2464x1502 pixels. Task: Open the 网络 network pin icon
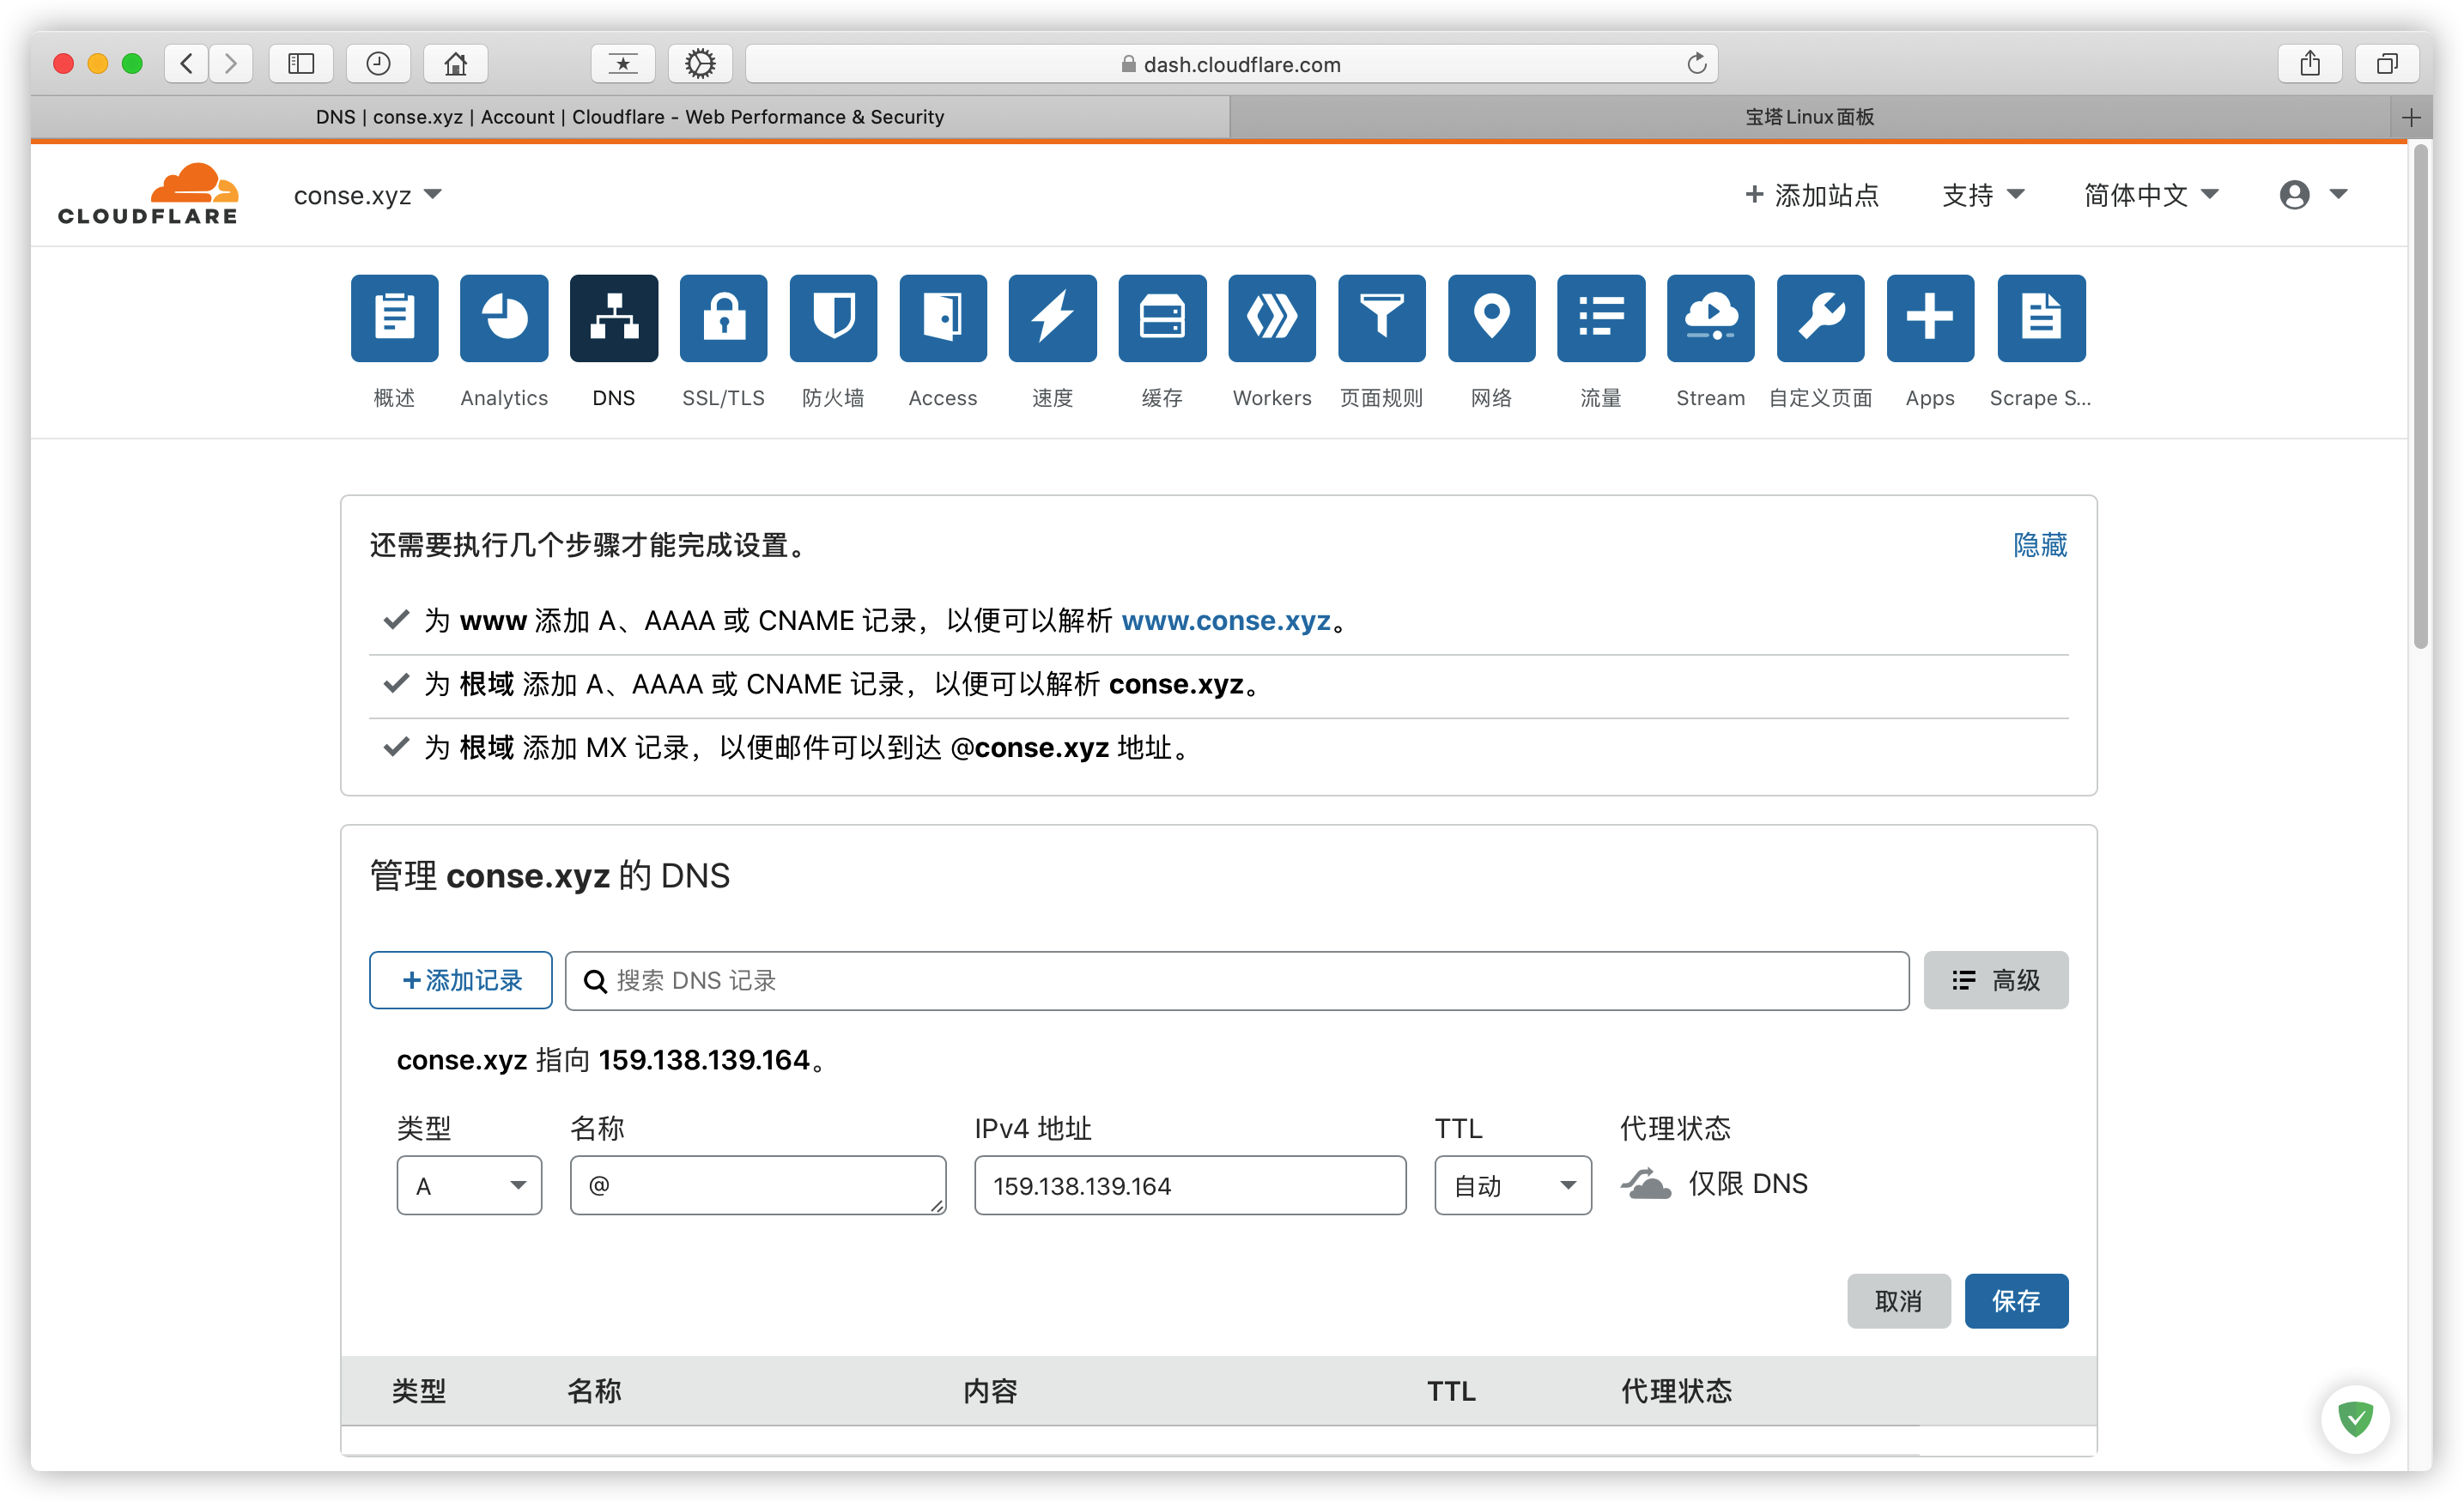(1491, 318)
